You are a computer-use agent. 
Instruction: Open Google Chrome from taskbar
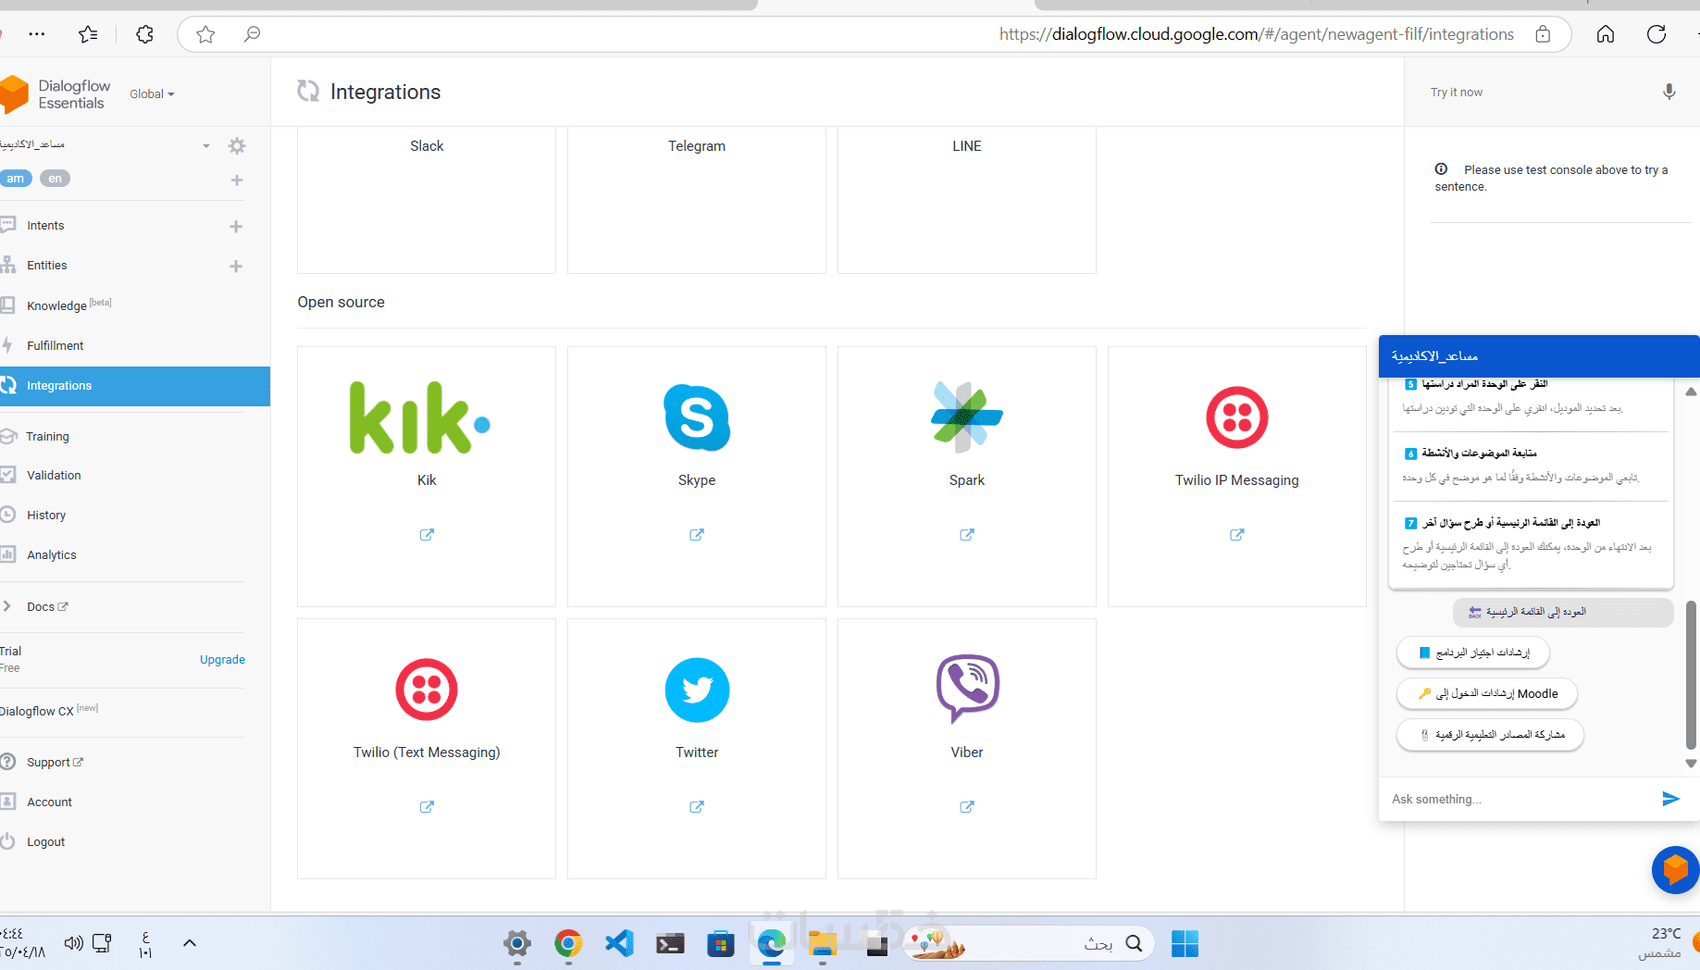568,943
